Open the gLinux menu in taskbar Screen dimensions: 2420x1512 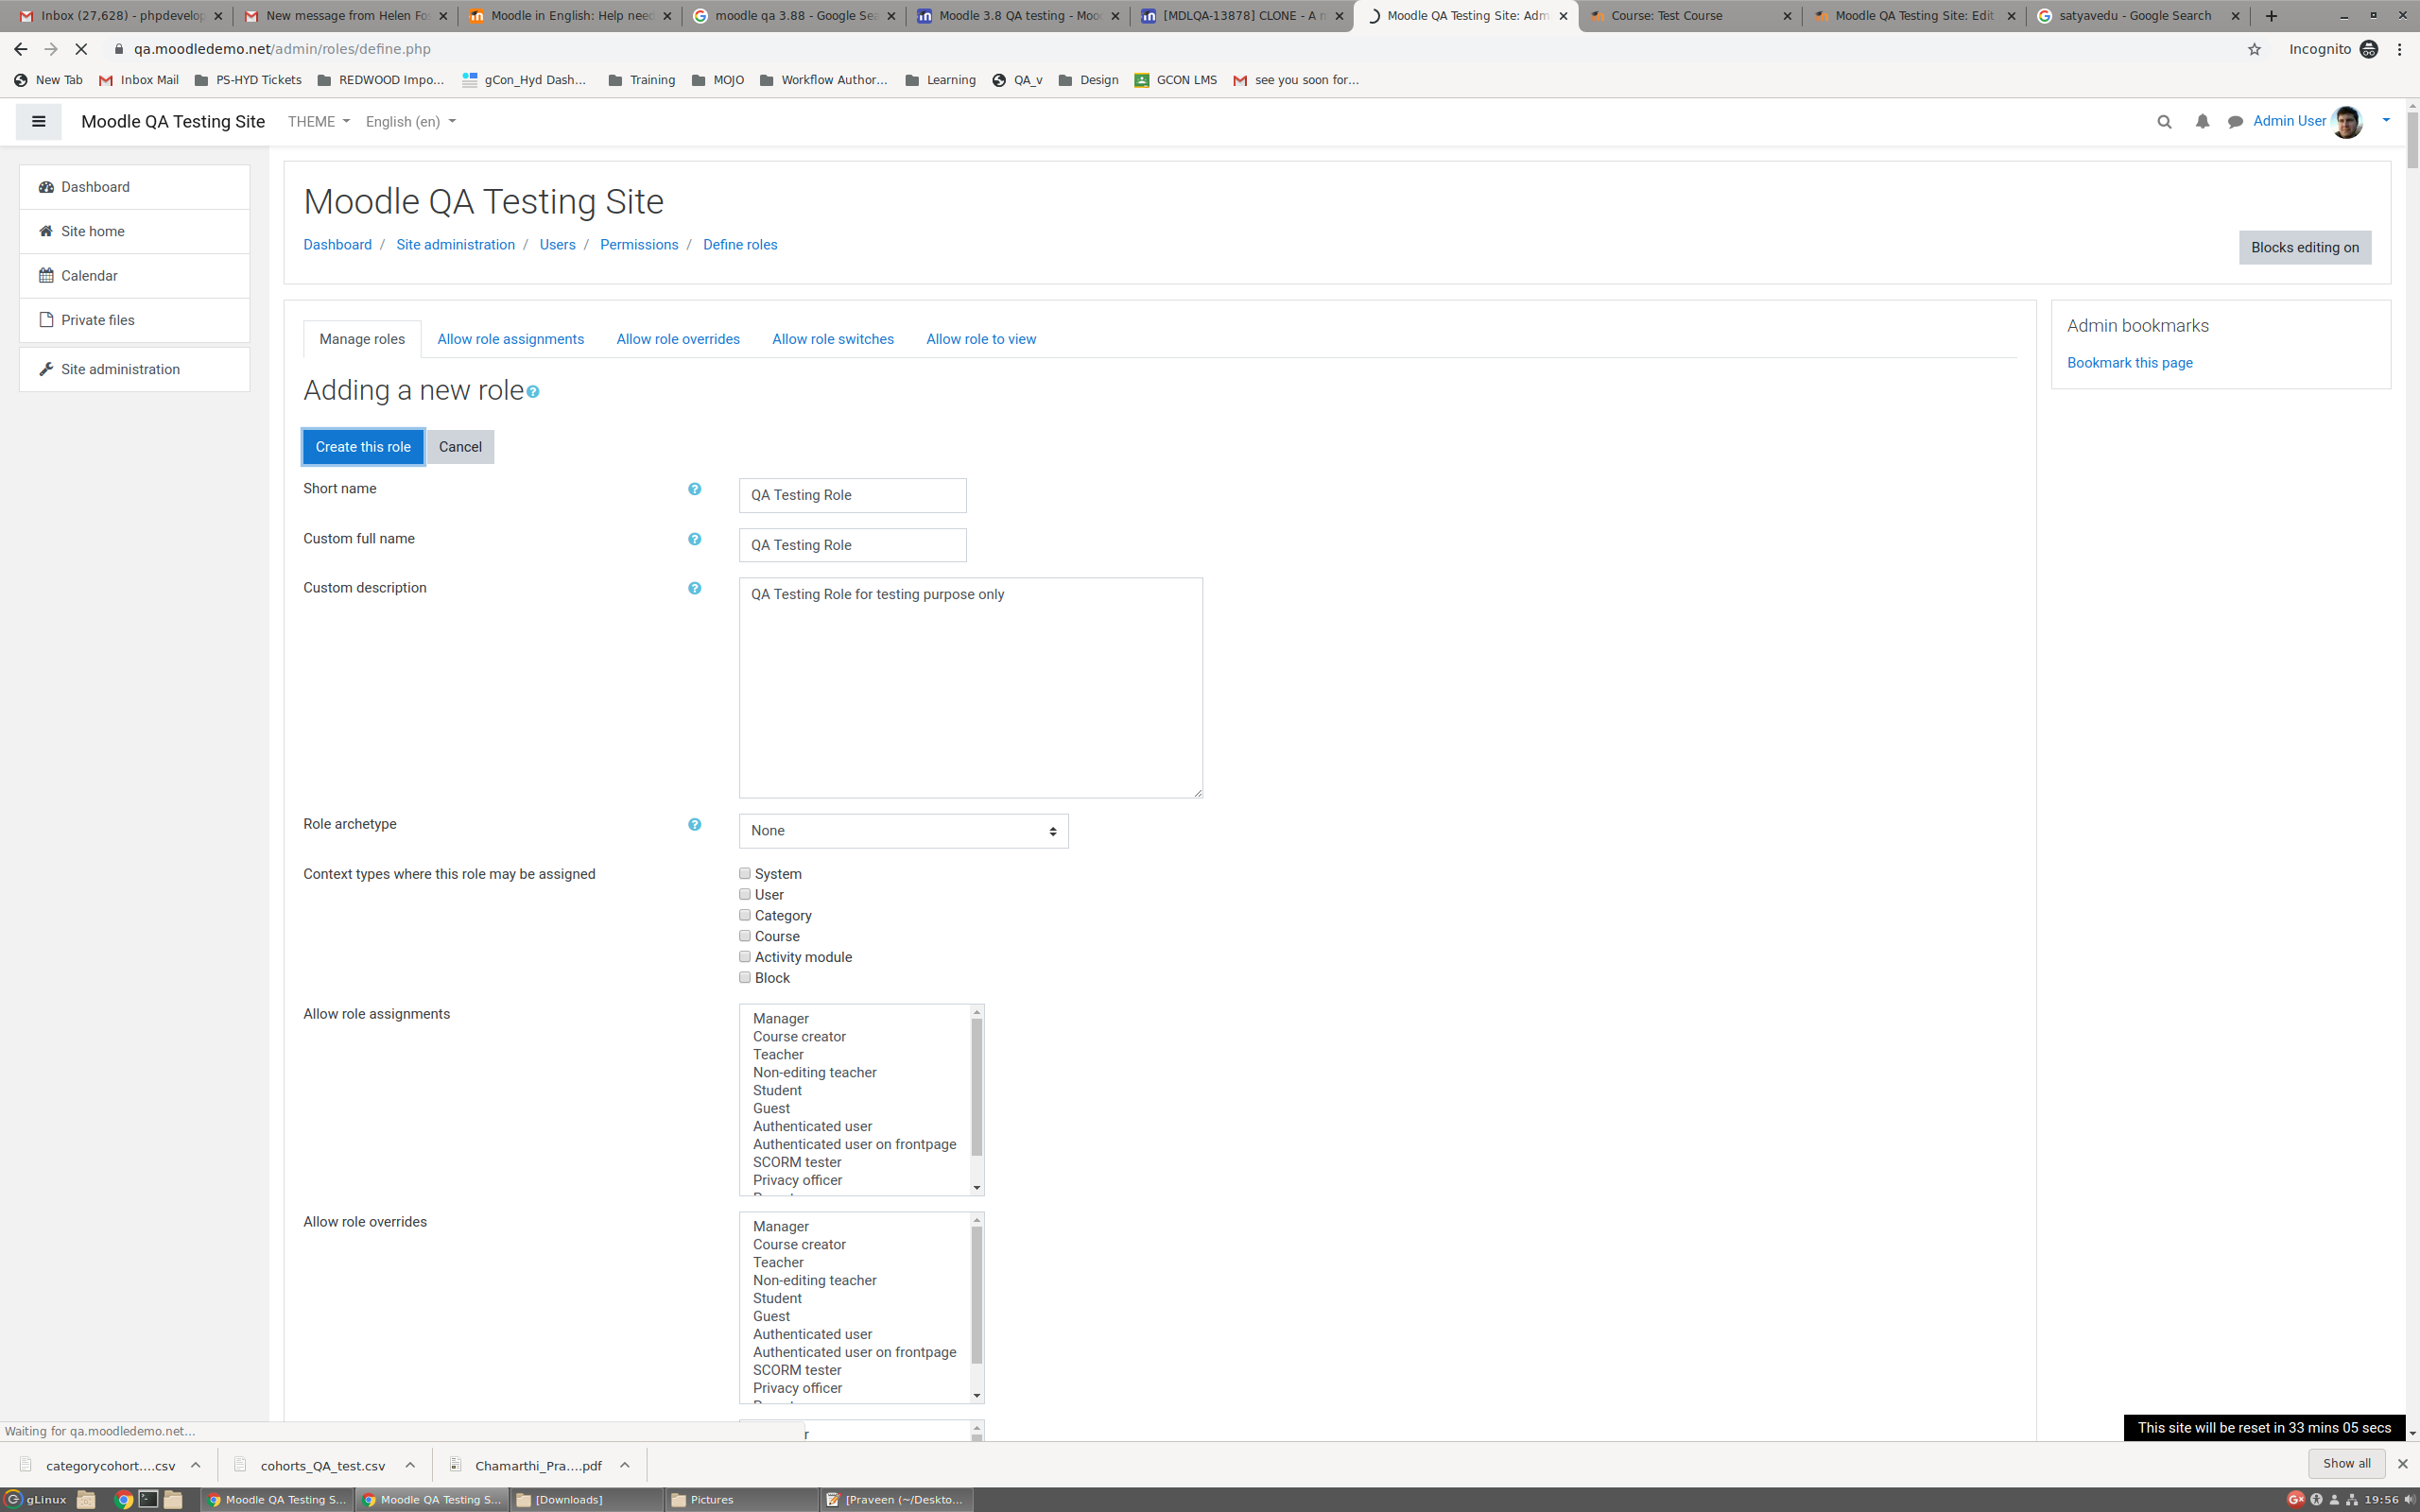coord(36,1499)
